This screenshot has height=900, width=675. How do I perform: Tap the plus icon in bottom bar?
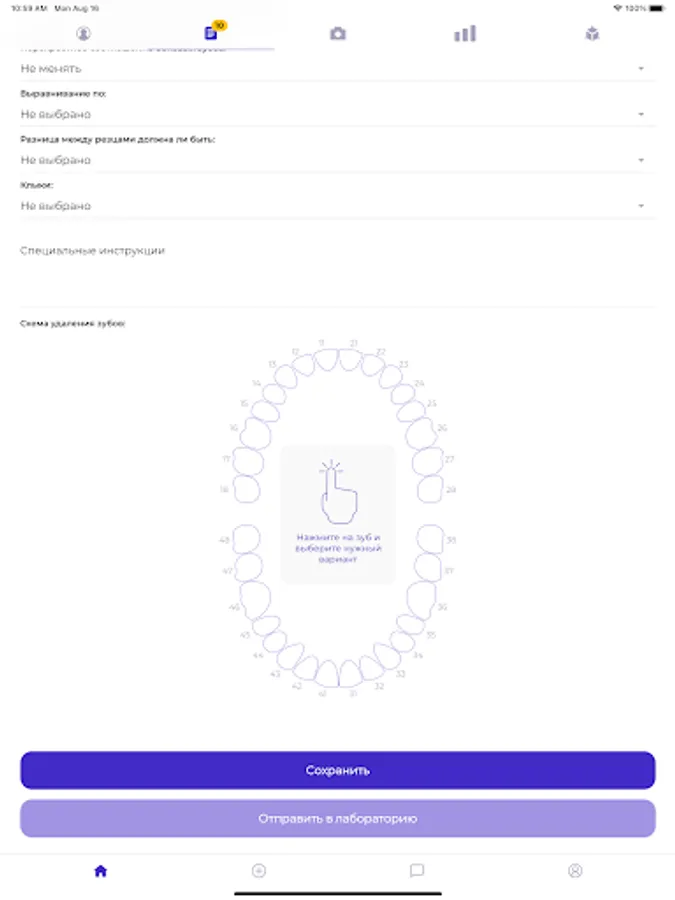(259, 871)
